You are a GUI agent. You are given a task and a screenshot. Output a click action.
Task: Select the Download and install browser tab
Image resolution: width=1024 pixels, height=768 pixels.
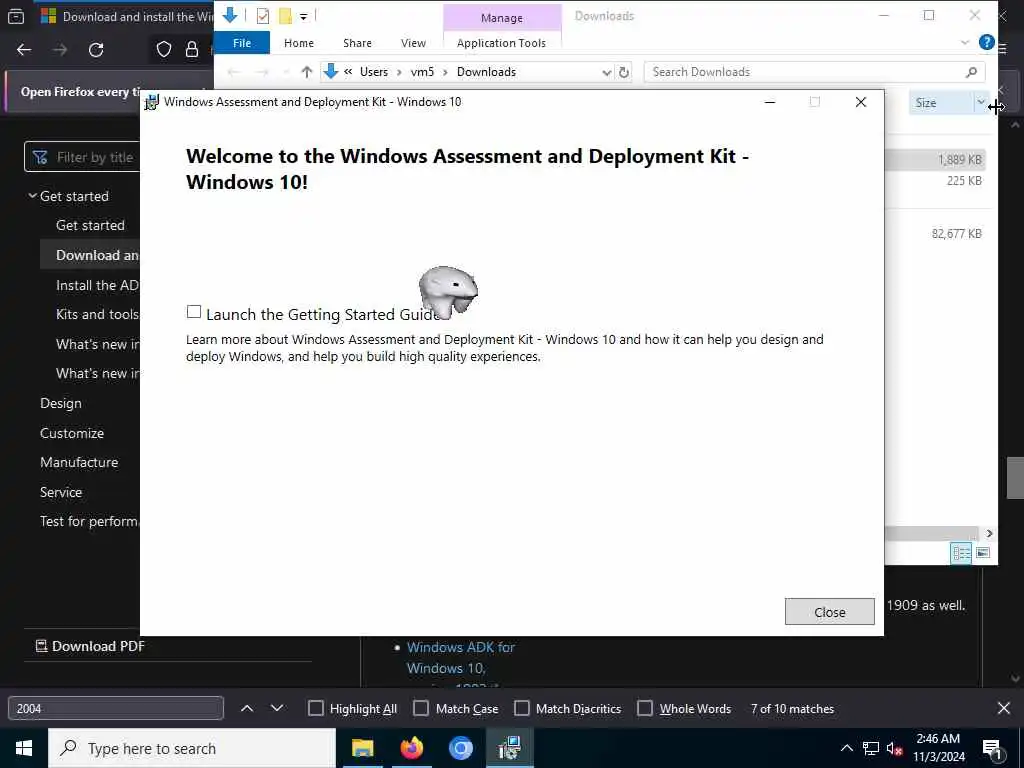pos(126,16)
